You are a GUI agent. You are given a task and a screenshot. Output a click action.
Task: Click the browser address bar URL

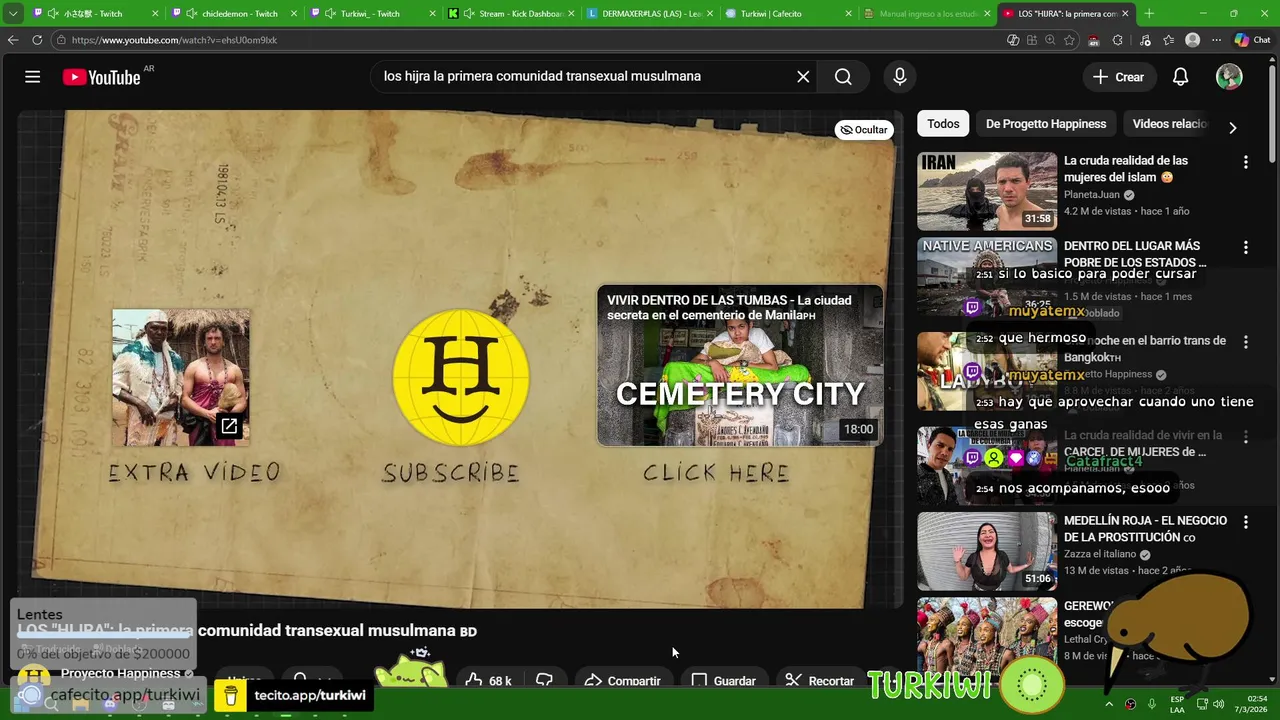pos(174,40)
